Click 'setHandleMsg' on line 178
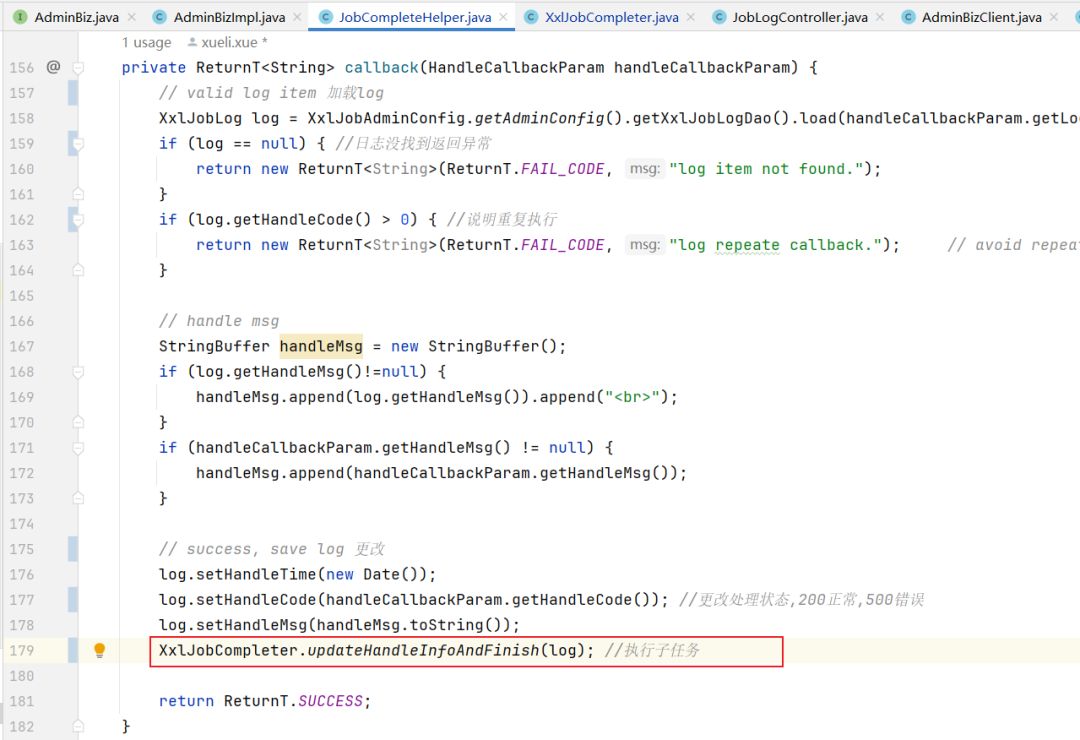This screenshot has width=1080, height=740. tap(251, 625)
